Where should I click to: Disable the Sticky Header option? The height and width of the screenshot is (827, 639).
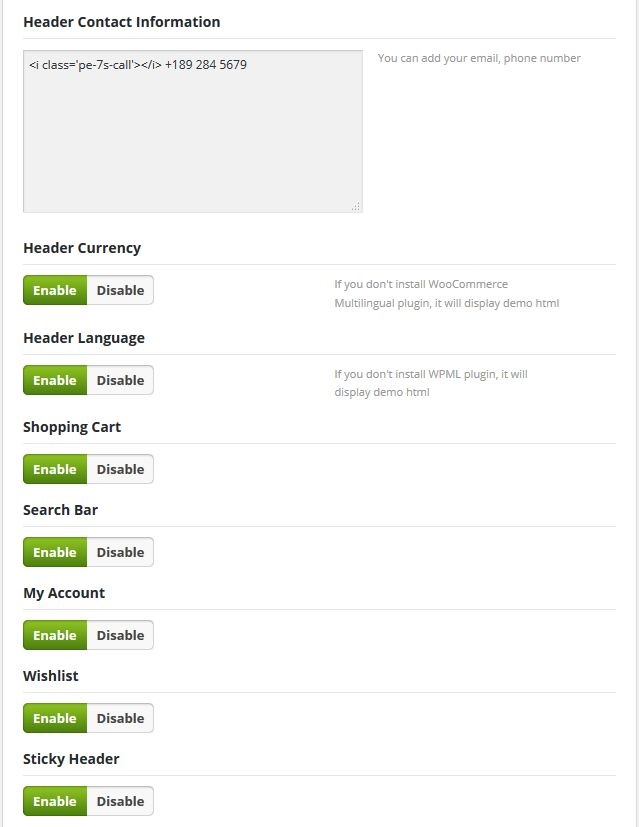click(x=120, y=801)
